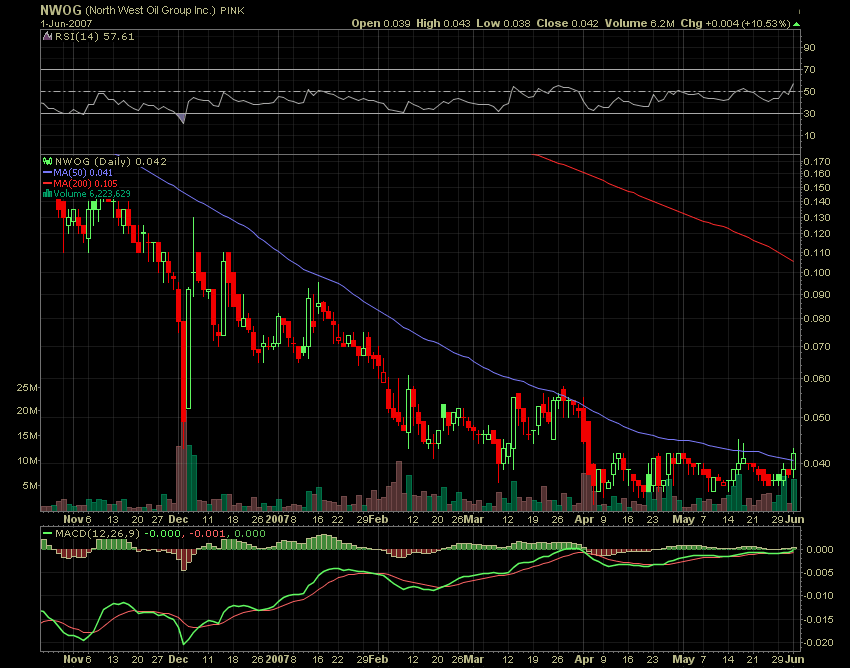Screen dimensions: 850x668
Task: Click the 70 level on RSI axis
Action: [809, 69]
